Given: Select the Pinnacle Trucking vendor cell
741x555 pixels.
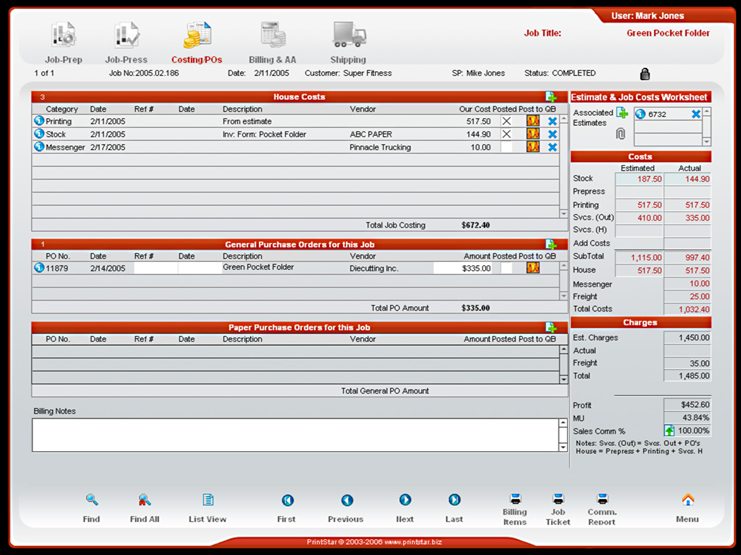Looking at the screenshot, I should tap(380, 147).
